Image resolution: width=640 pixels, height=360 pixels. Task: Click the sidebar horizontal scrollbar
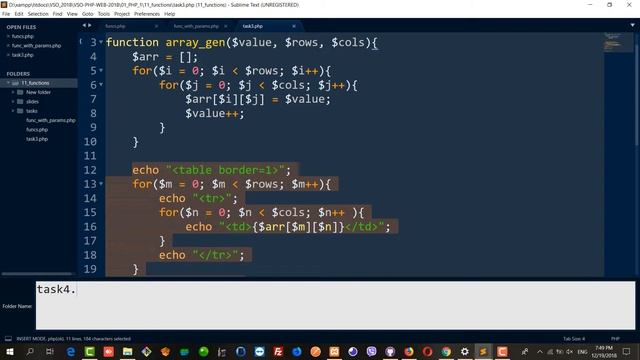[x=37, y=273]
